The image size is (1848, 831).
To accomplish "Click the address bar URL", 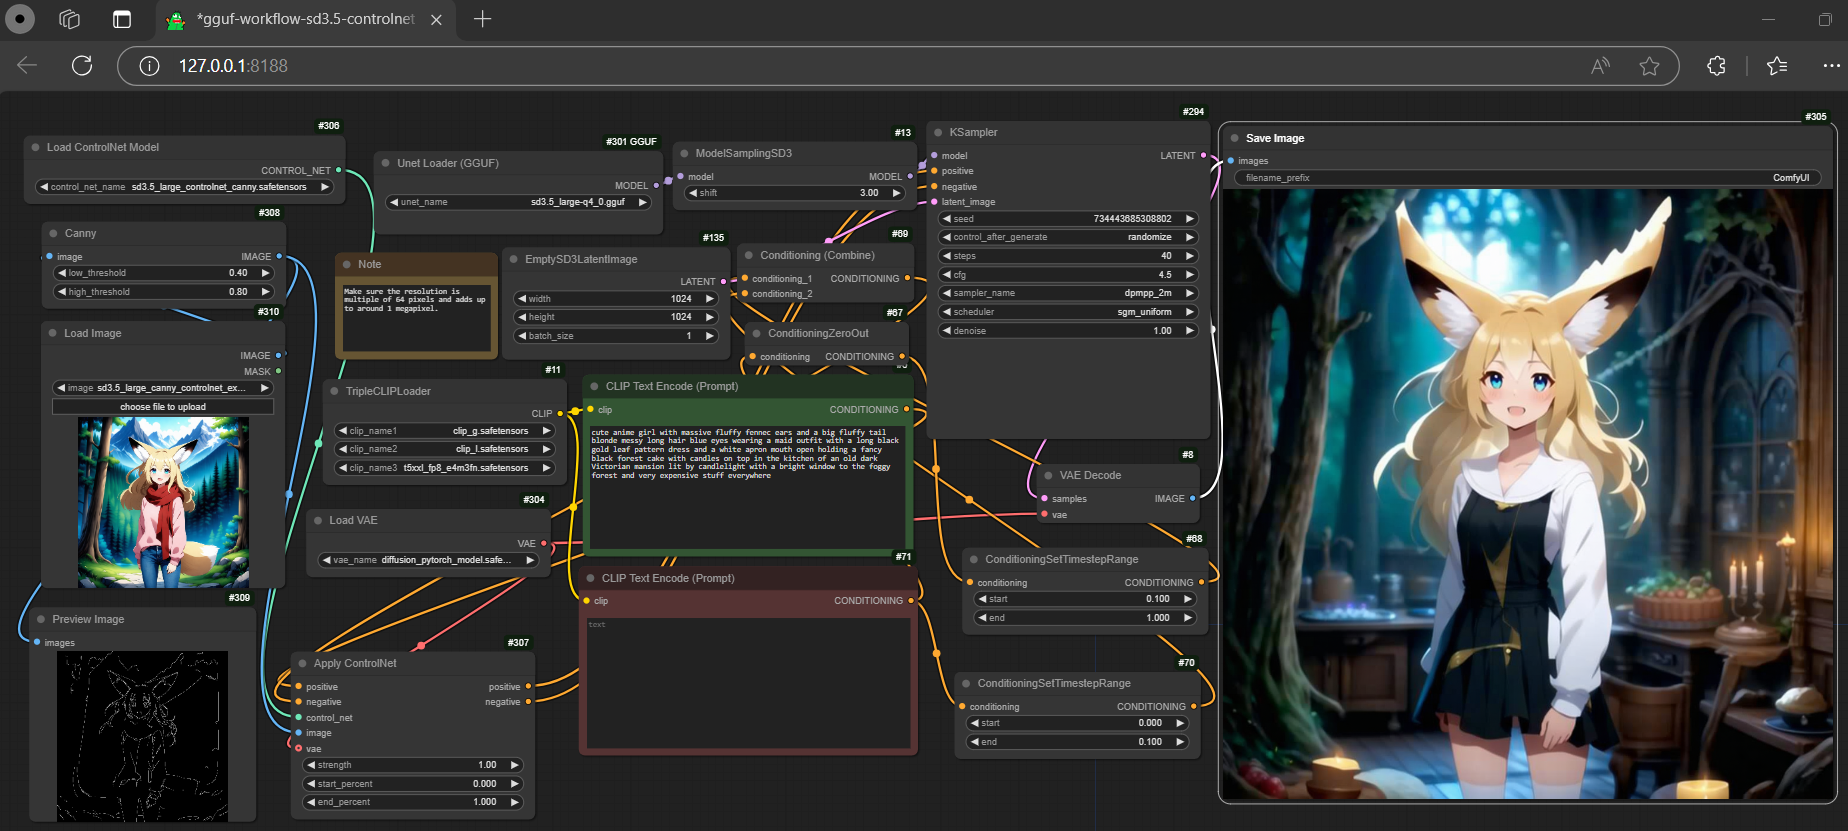I will (x=233, y=66).
